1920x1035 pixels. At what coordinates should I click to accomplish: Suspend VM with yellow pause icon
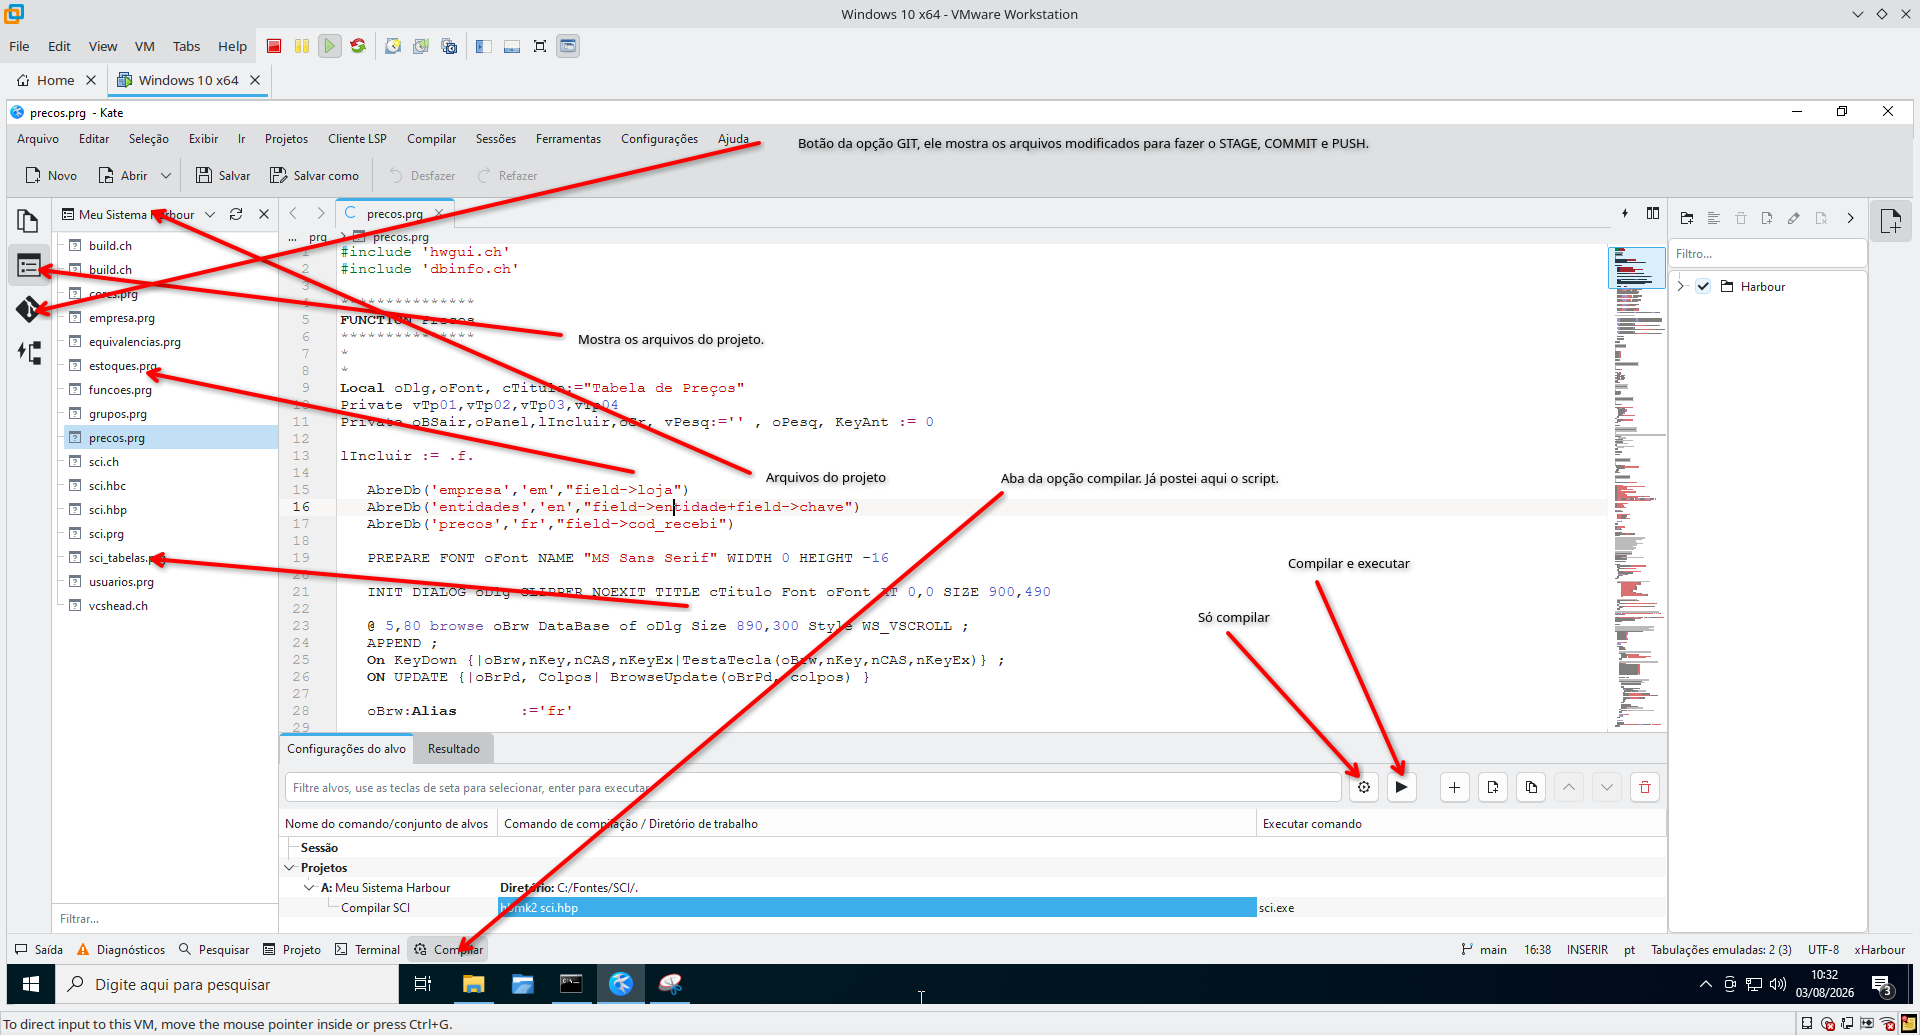(302, 46)
